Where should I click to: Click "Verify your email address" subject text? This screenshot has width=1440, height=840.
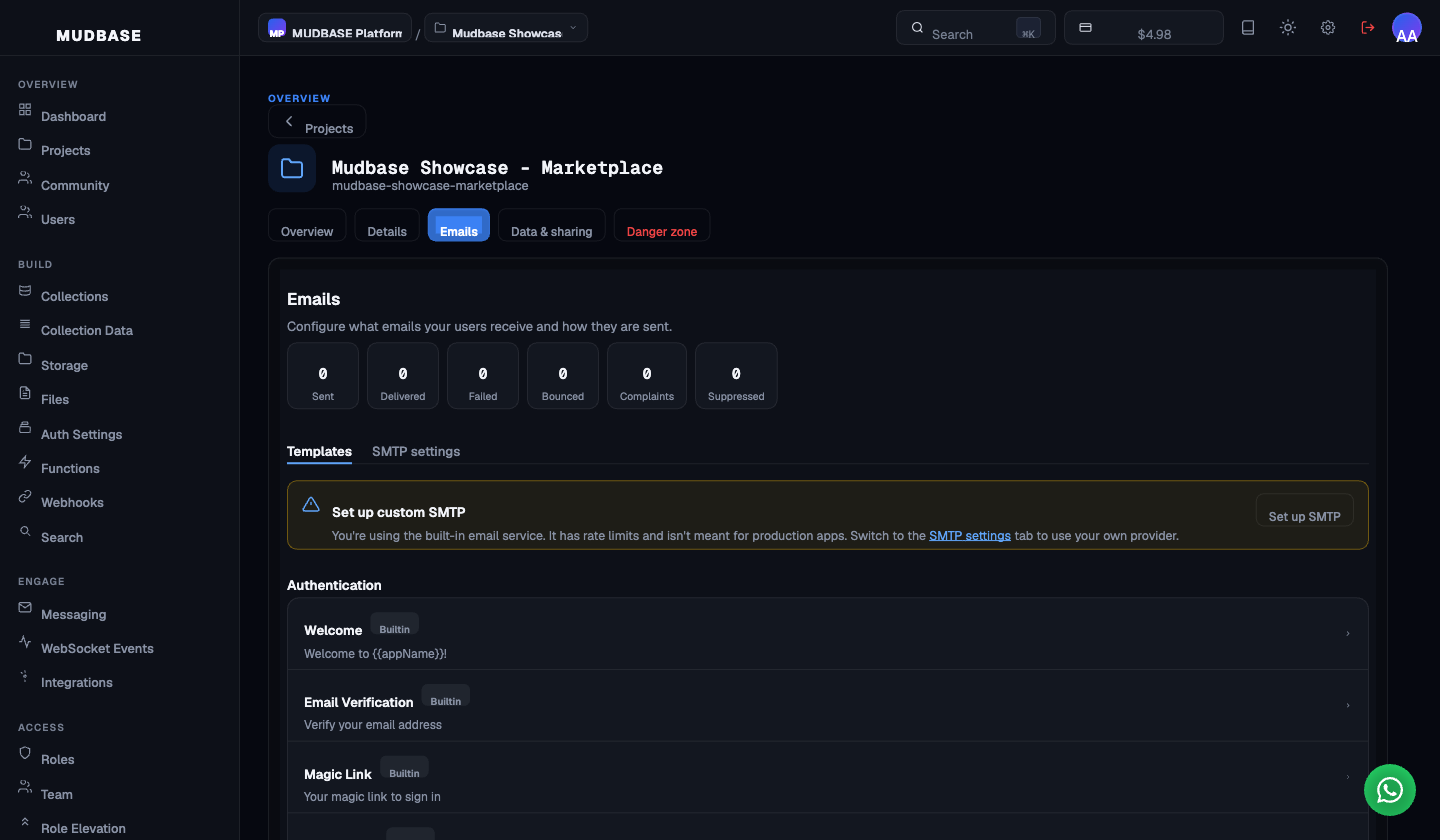click(x=373, y=725)
